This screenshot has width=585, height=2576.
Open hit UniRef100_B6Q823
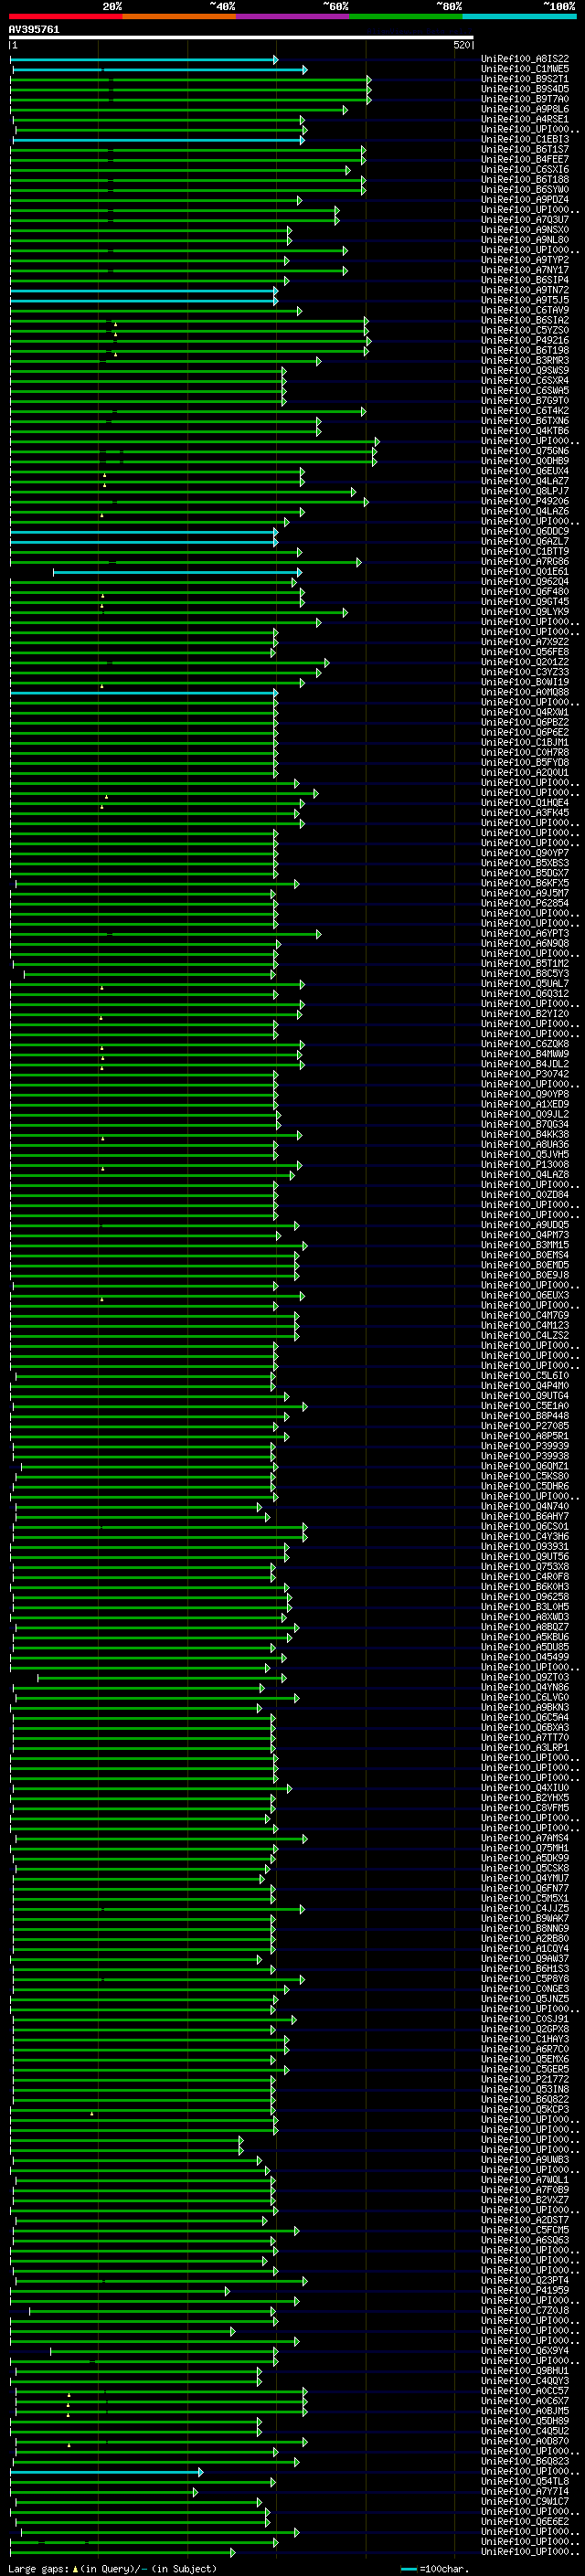click(525, 2461)
